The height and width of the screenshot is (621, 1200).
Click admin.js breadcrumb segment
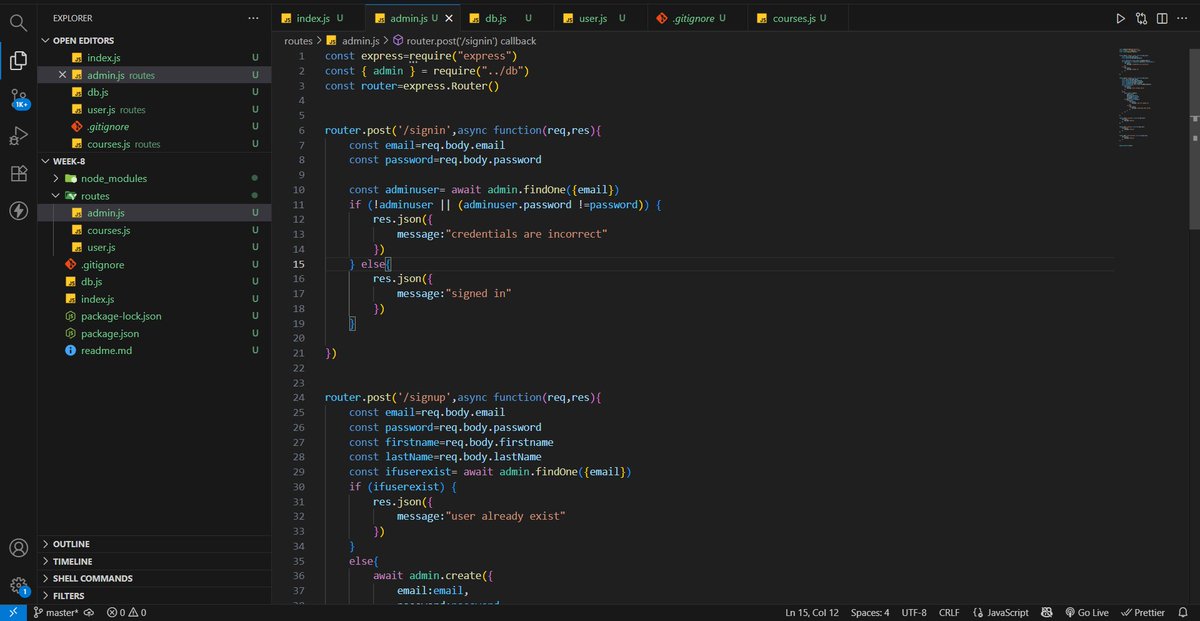pyautogui.click(x=353, y=41)
